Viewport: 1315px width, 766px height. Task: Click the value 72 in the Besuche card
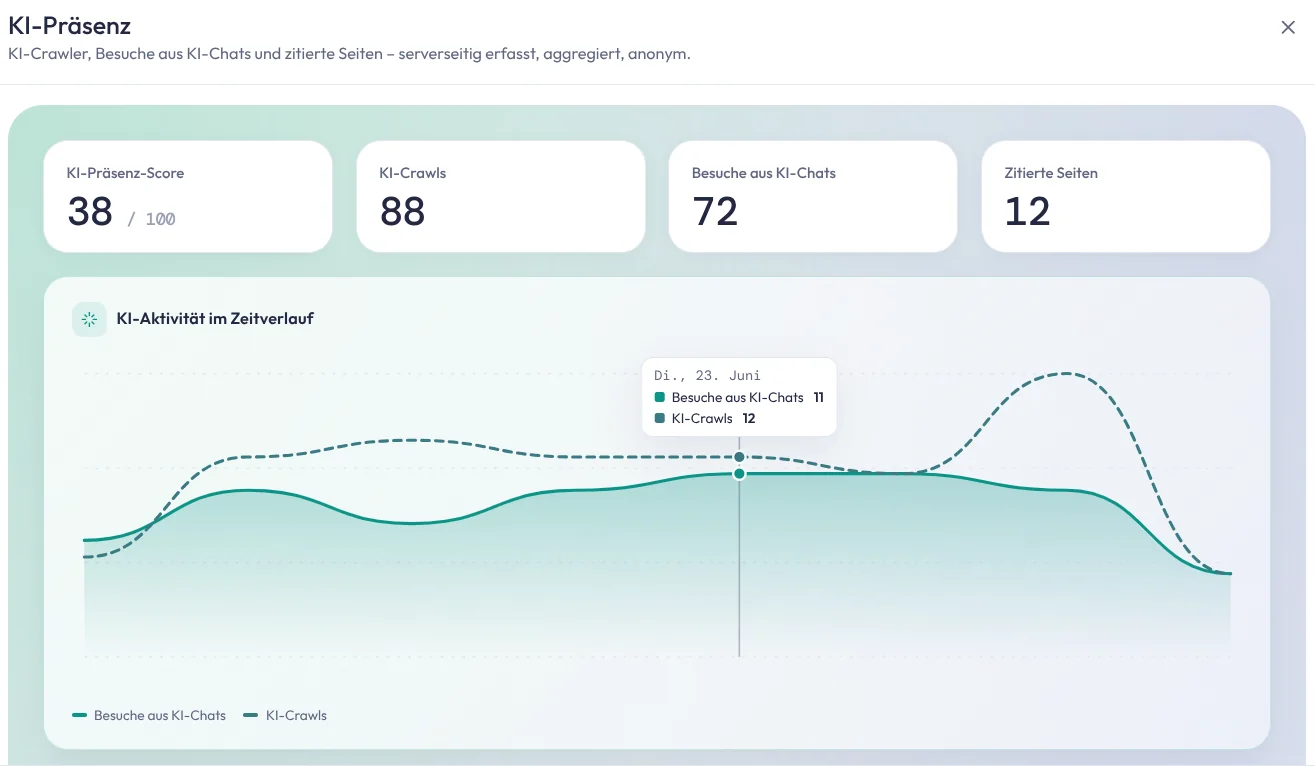[715, 211]
